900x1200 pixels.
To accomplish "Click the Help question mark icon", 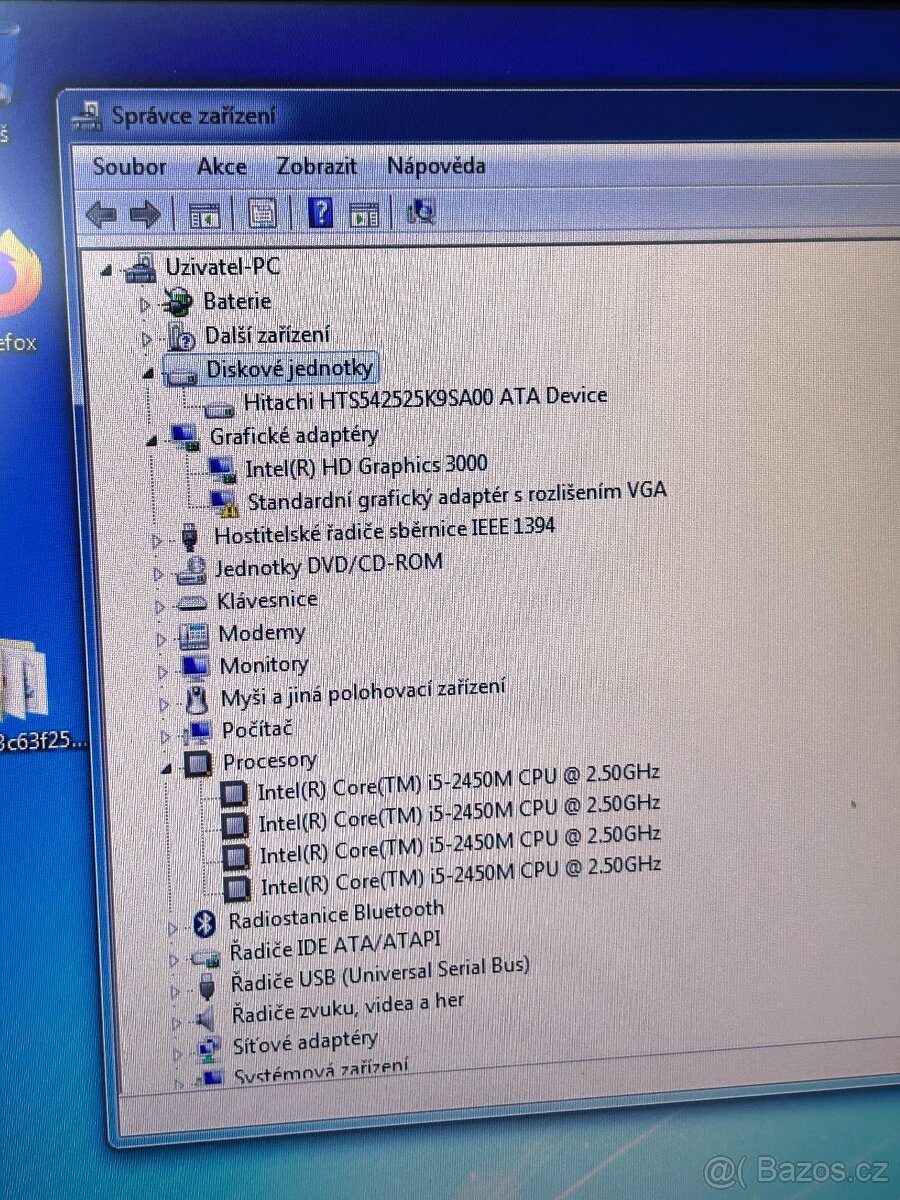I will [x=320, y=212].
